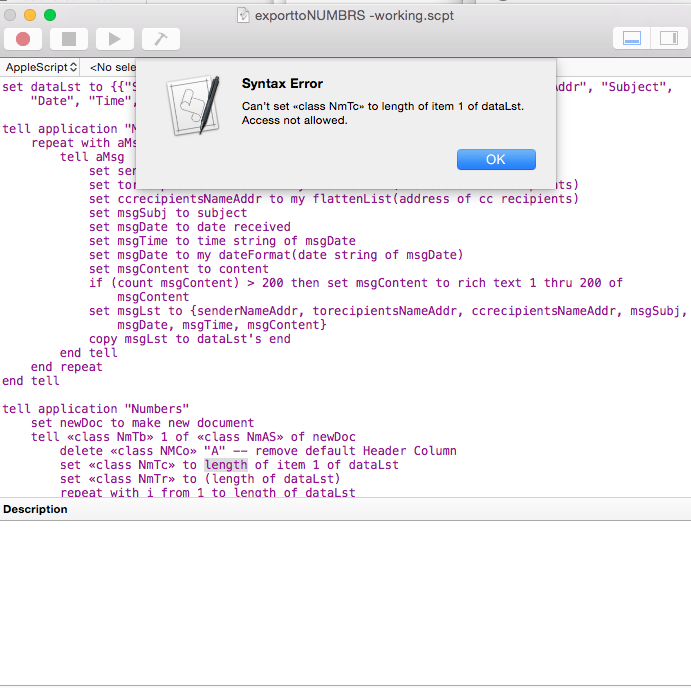691x688 pixels.
Task: Click the highlighted word length in script
Action: (x=226, y=465)
